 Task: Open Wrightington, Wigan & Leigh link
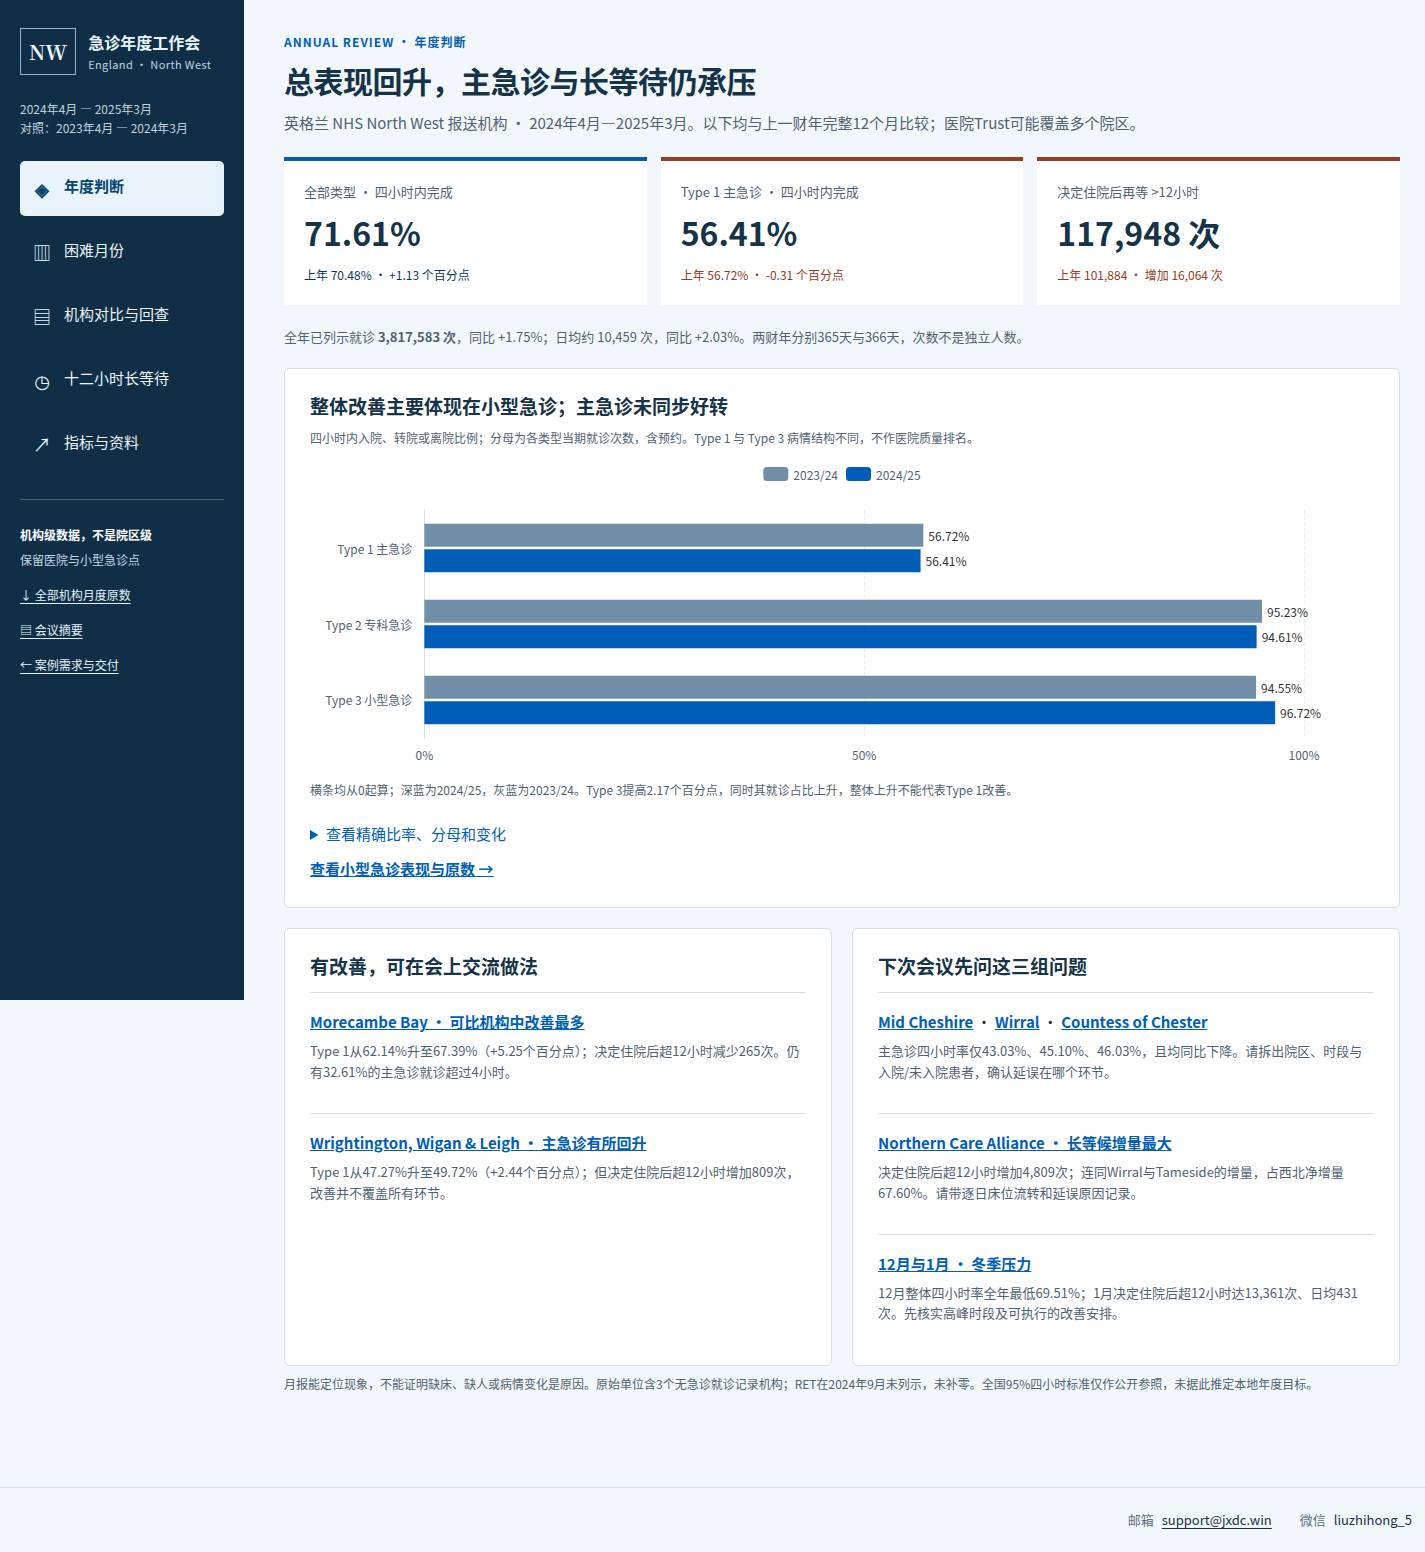478,1143
